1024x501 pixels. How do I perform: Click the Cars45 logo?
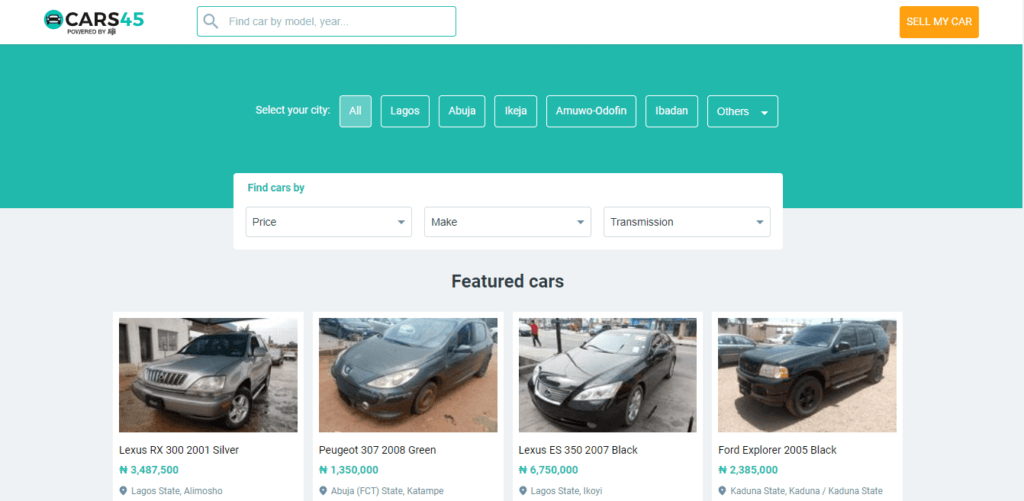coord(93,22)
